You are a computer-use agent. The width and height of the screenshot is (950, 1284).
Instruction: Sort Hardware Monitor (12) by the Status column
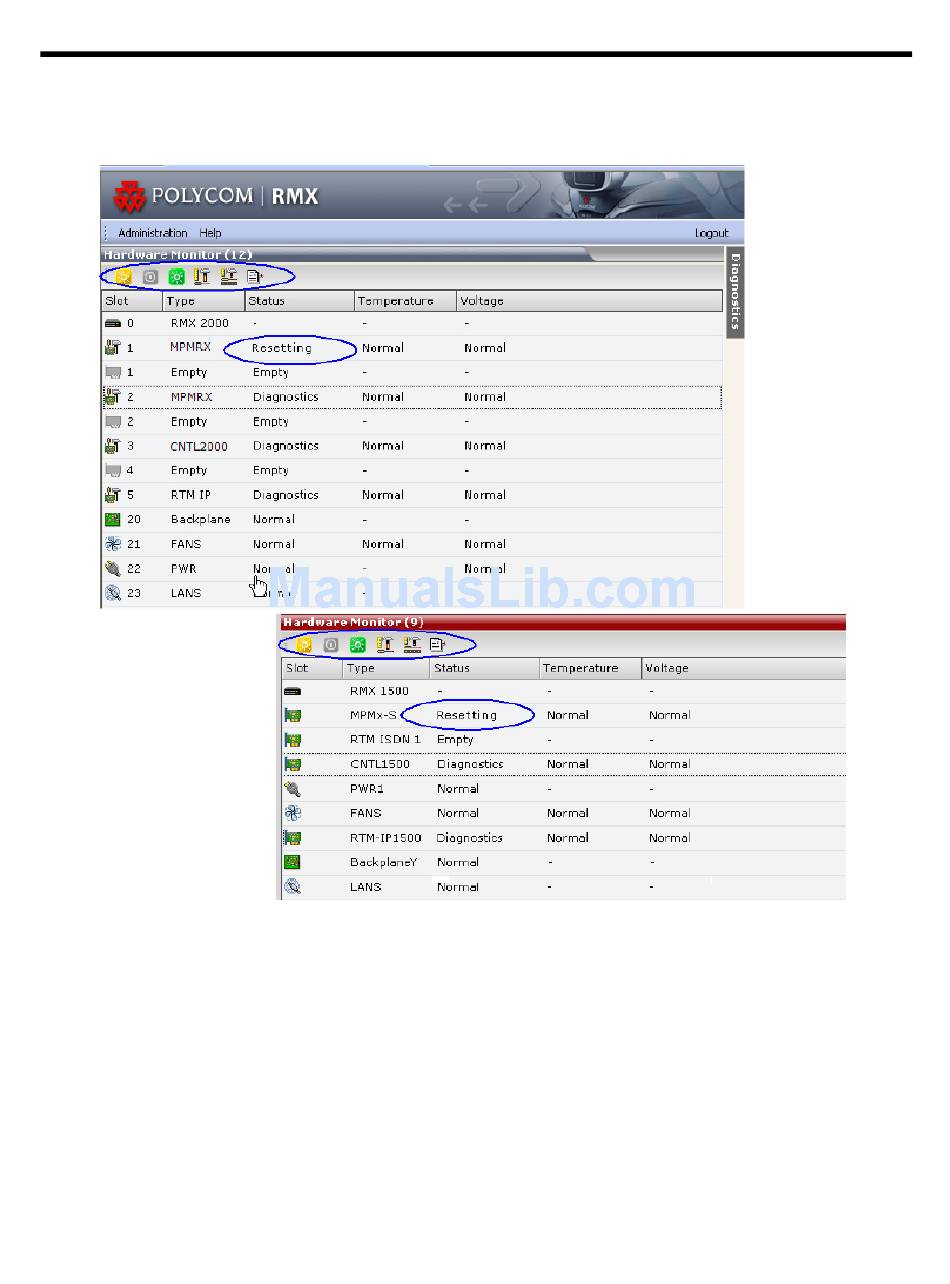point(300,301)
